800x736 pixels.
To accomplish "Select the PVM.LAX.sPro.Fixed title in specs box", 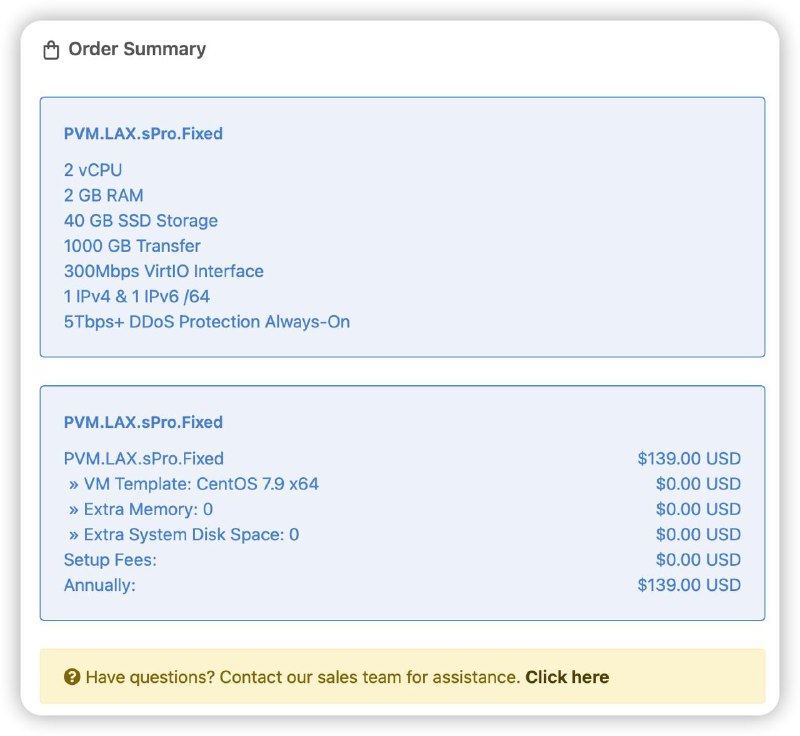I will point(143,133).
